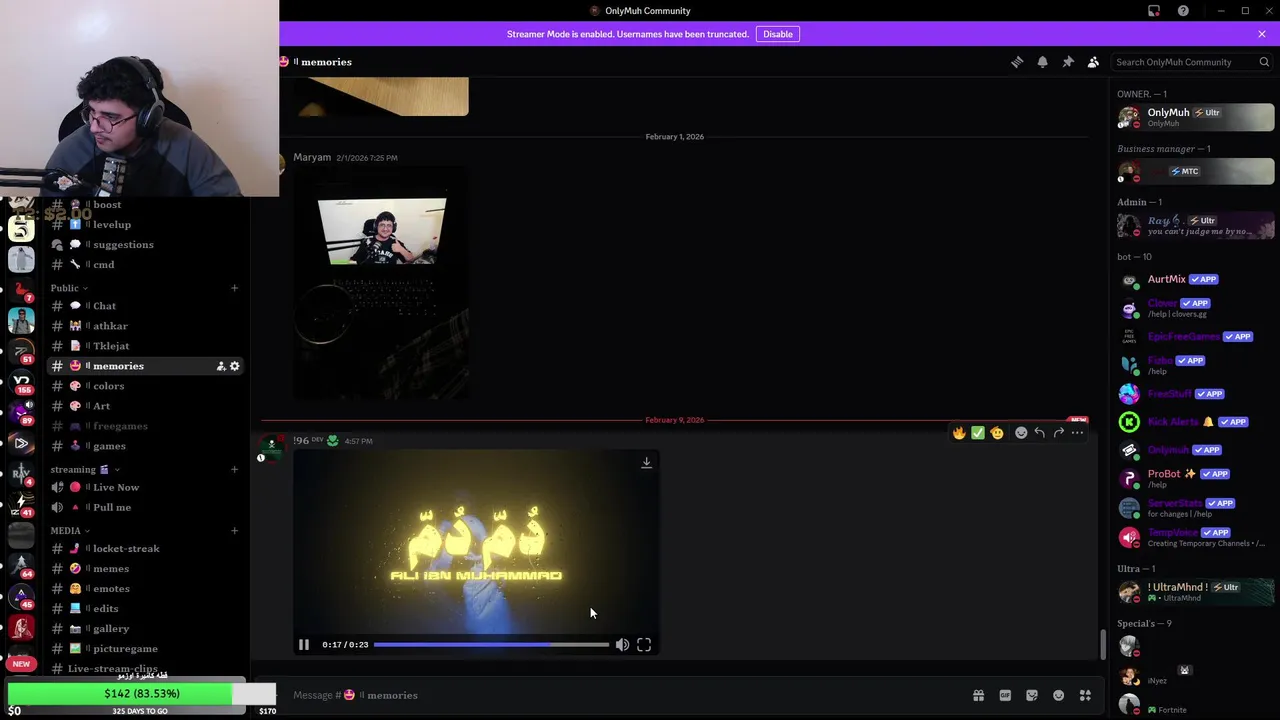Enter fullscreen on the video
Viewport: 1280px width, 720px height.
[644, 645]
